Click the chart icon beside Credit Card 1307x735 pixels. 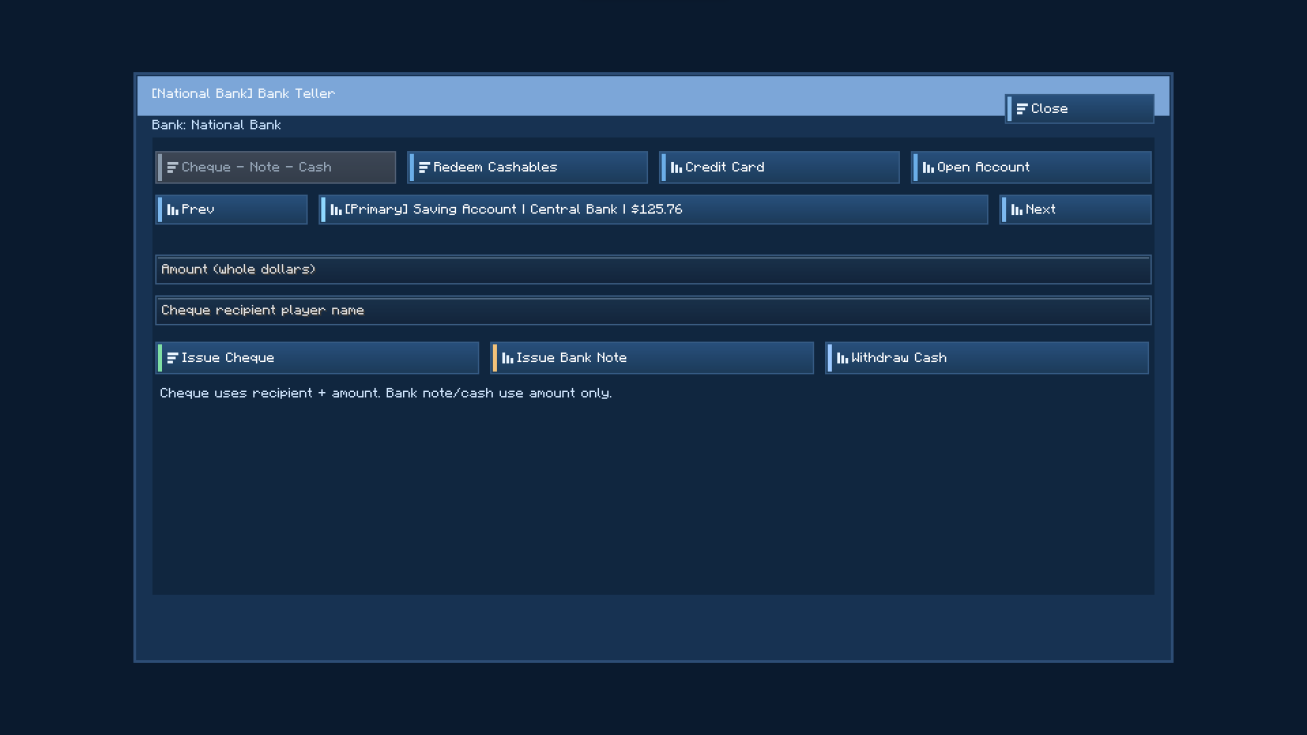coord(676,168)
